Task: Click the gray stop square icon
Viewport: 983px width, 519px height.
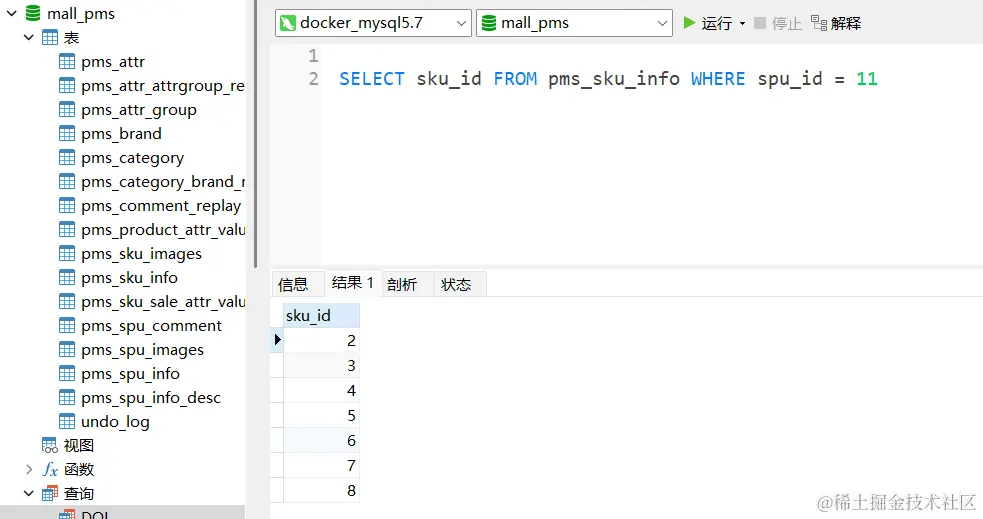Action: click(x=760, y=23)
